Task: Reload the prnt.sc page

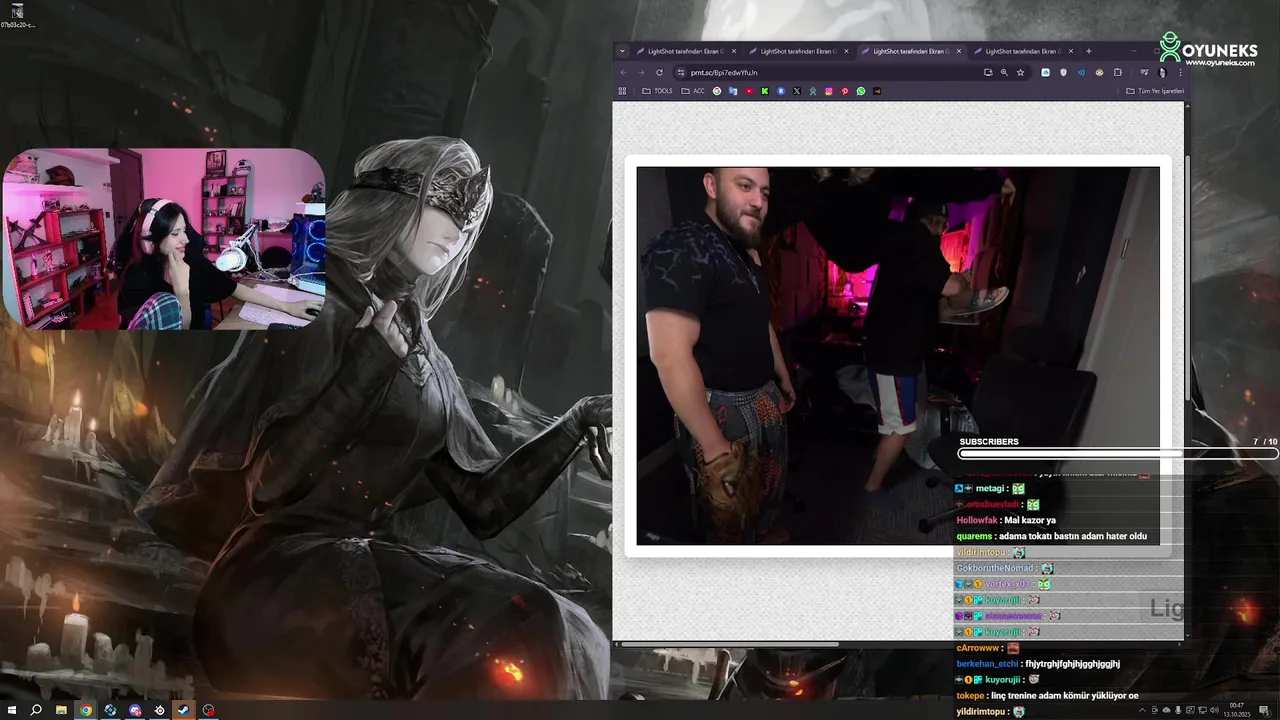Action: tap(659, 72)
